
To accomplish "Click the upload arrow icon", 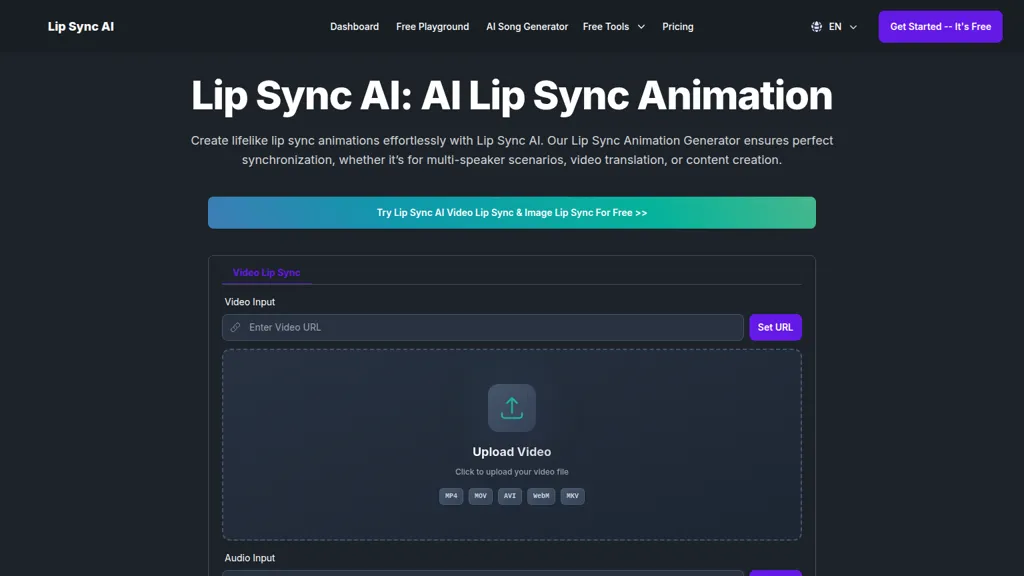I will pyautogui.click(x=511, y=408).
